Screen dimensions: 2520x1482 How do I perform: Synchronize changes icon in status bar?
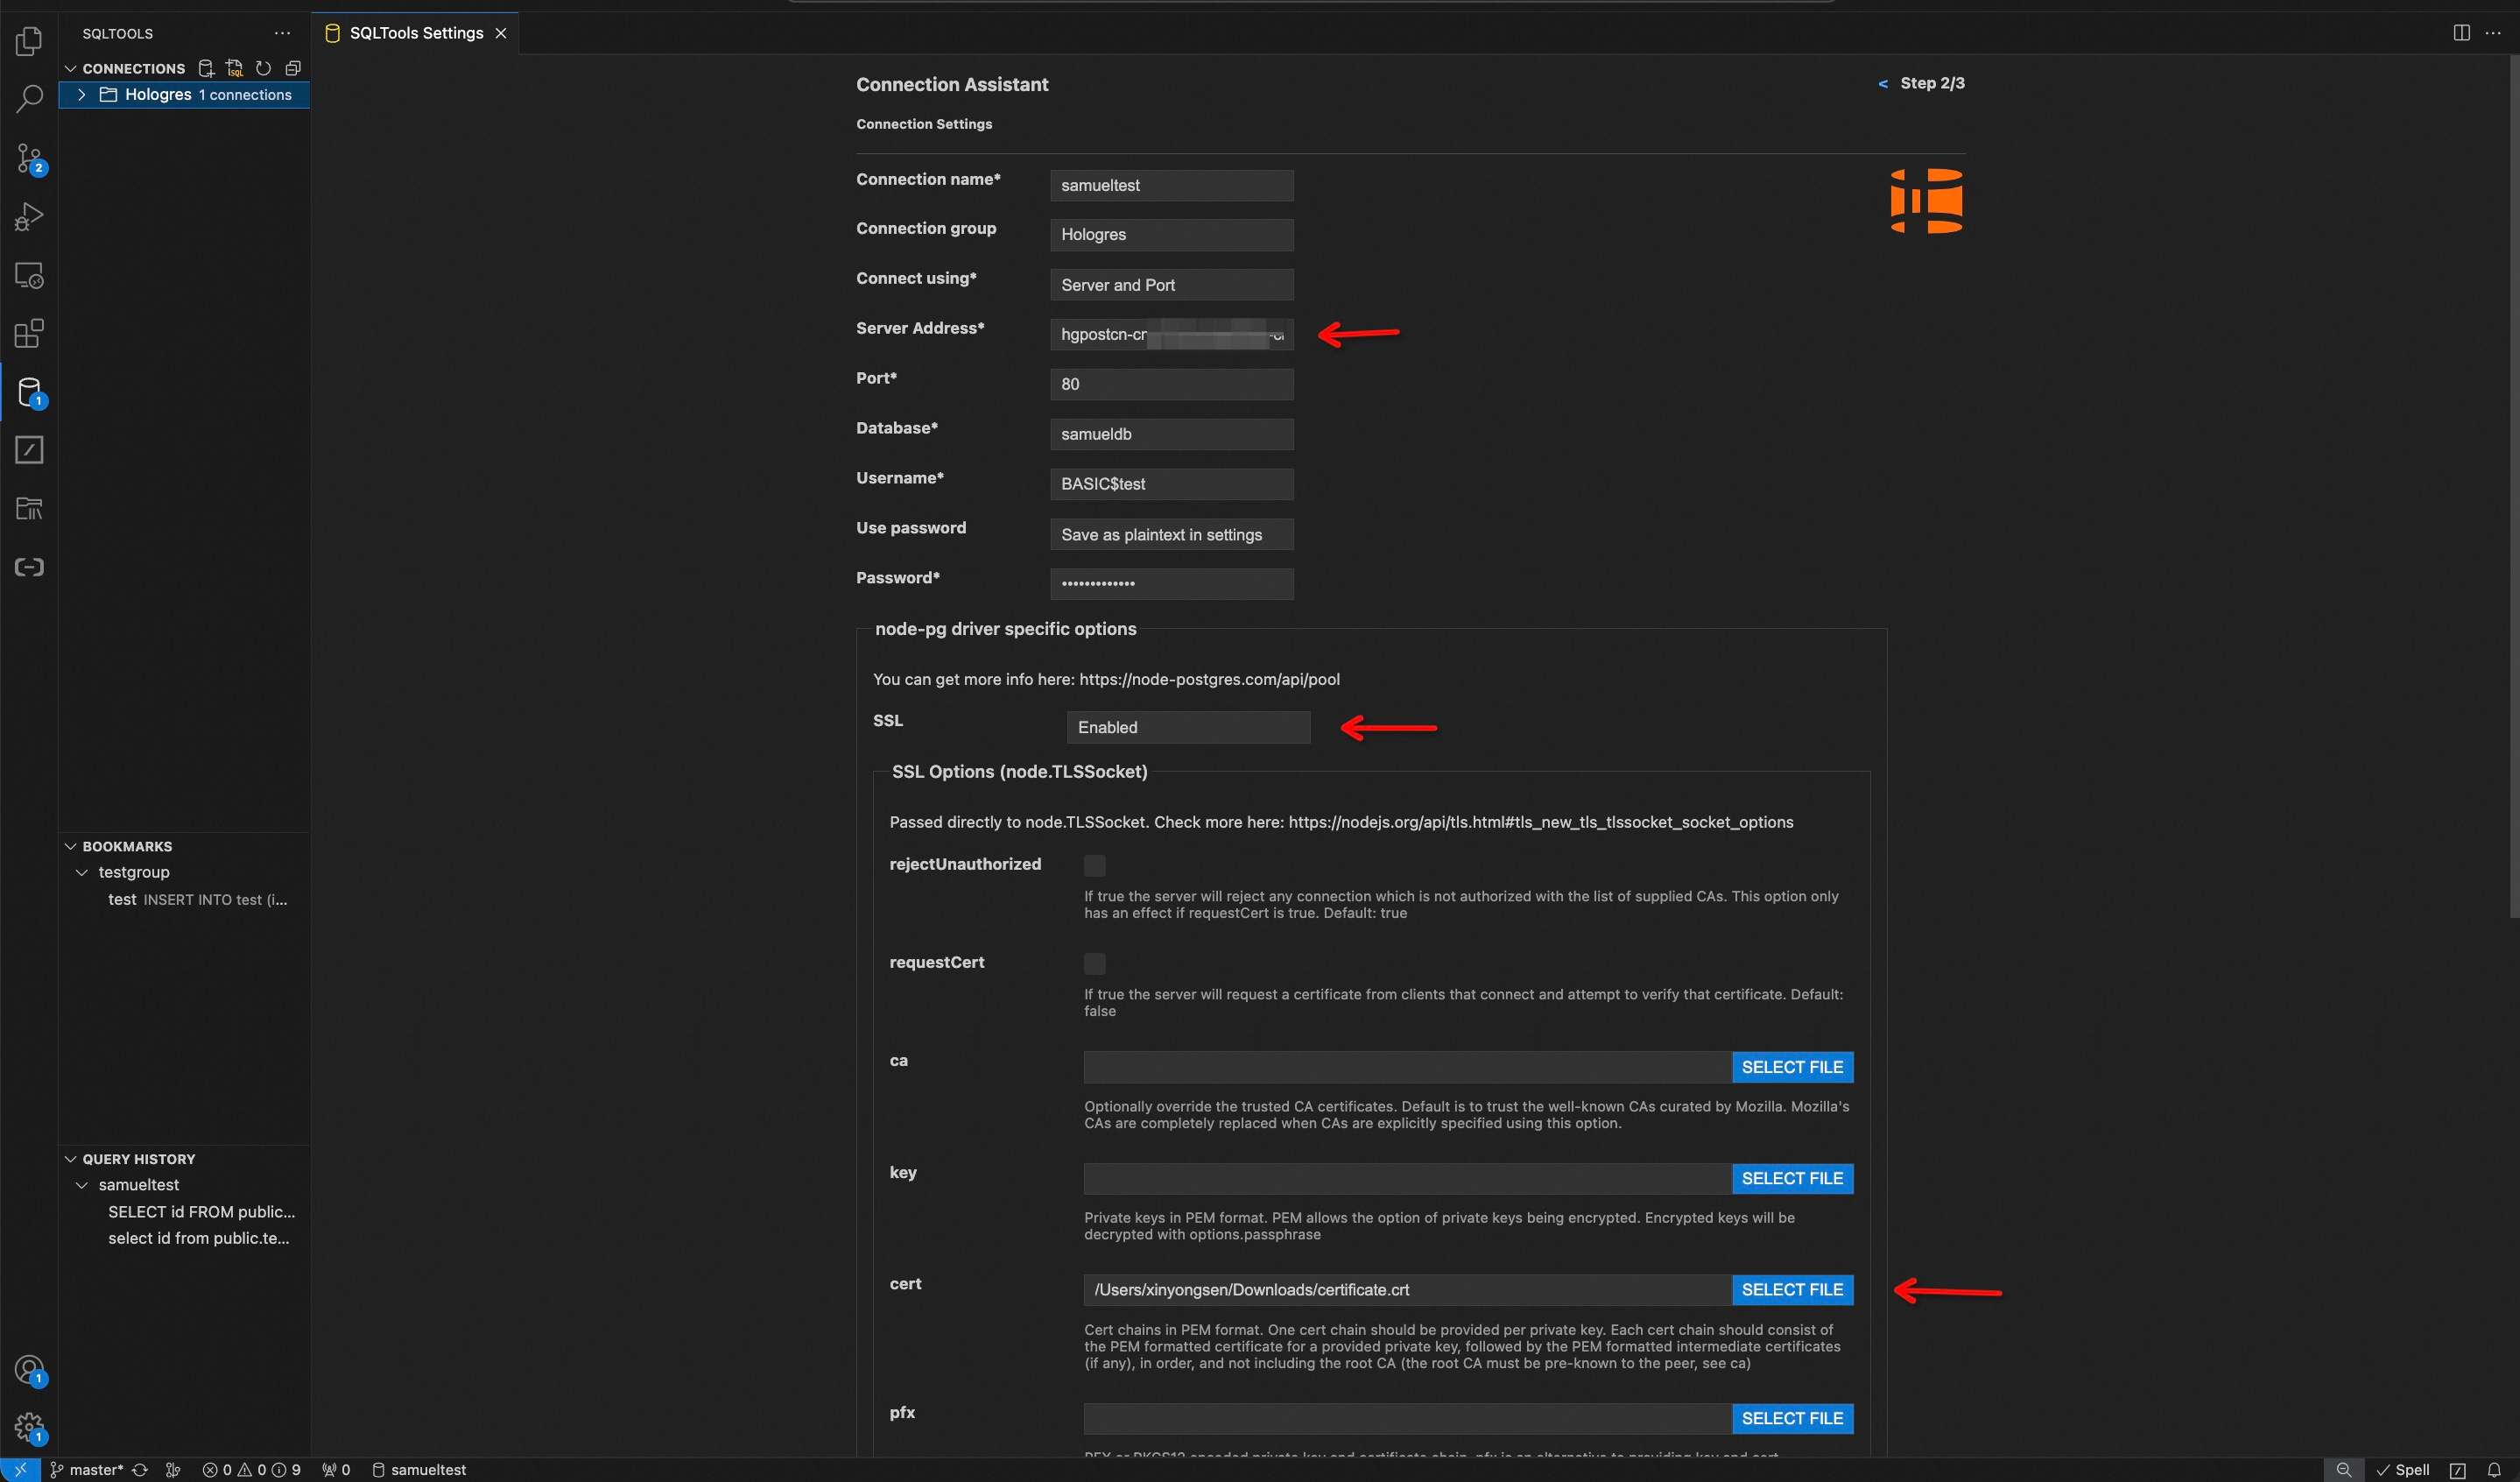click(x=140, y=1469)
